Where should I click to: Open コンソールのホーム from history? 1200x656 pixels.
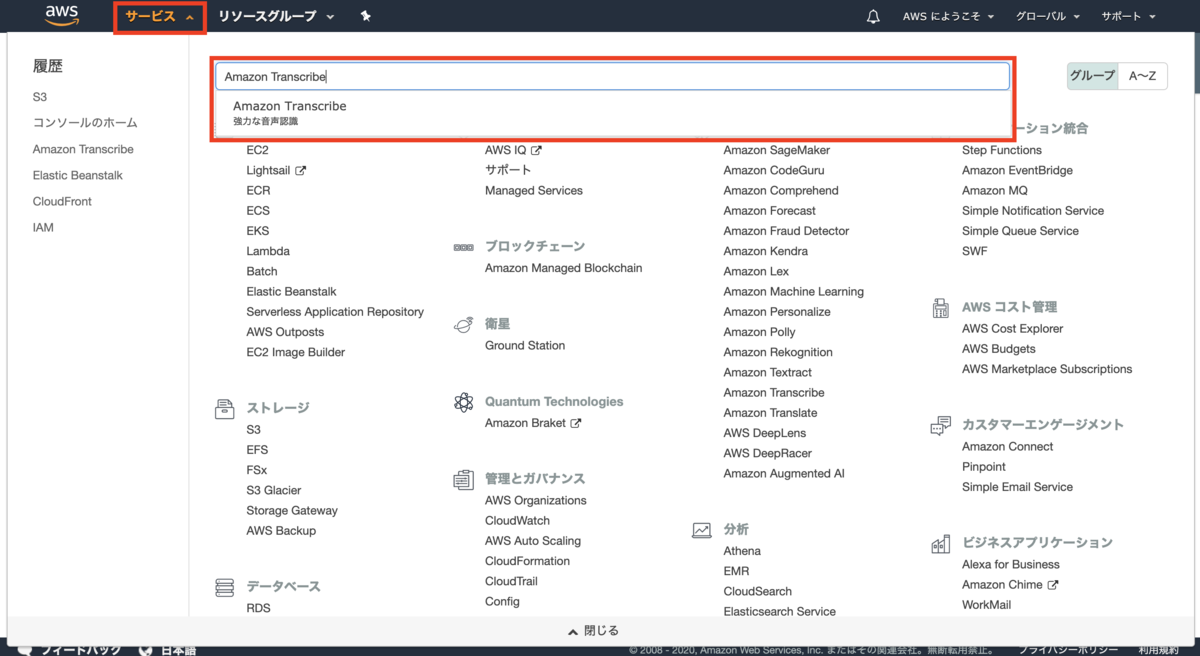[x=85, y=123]
